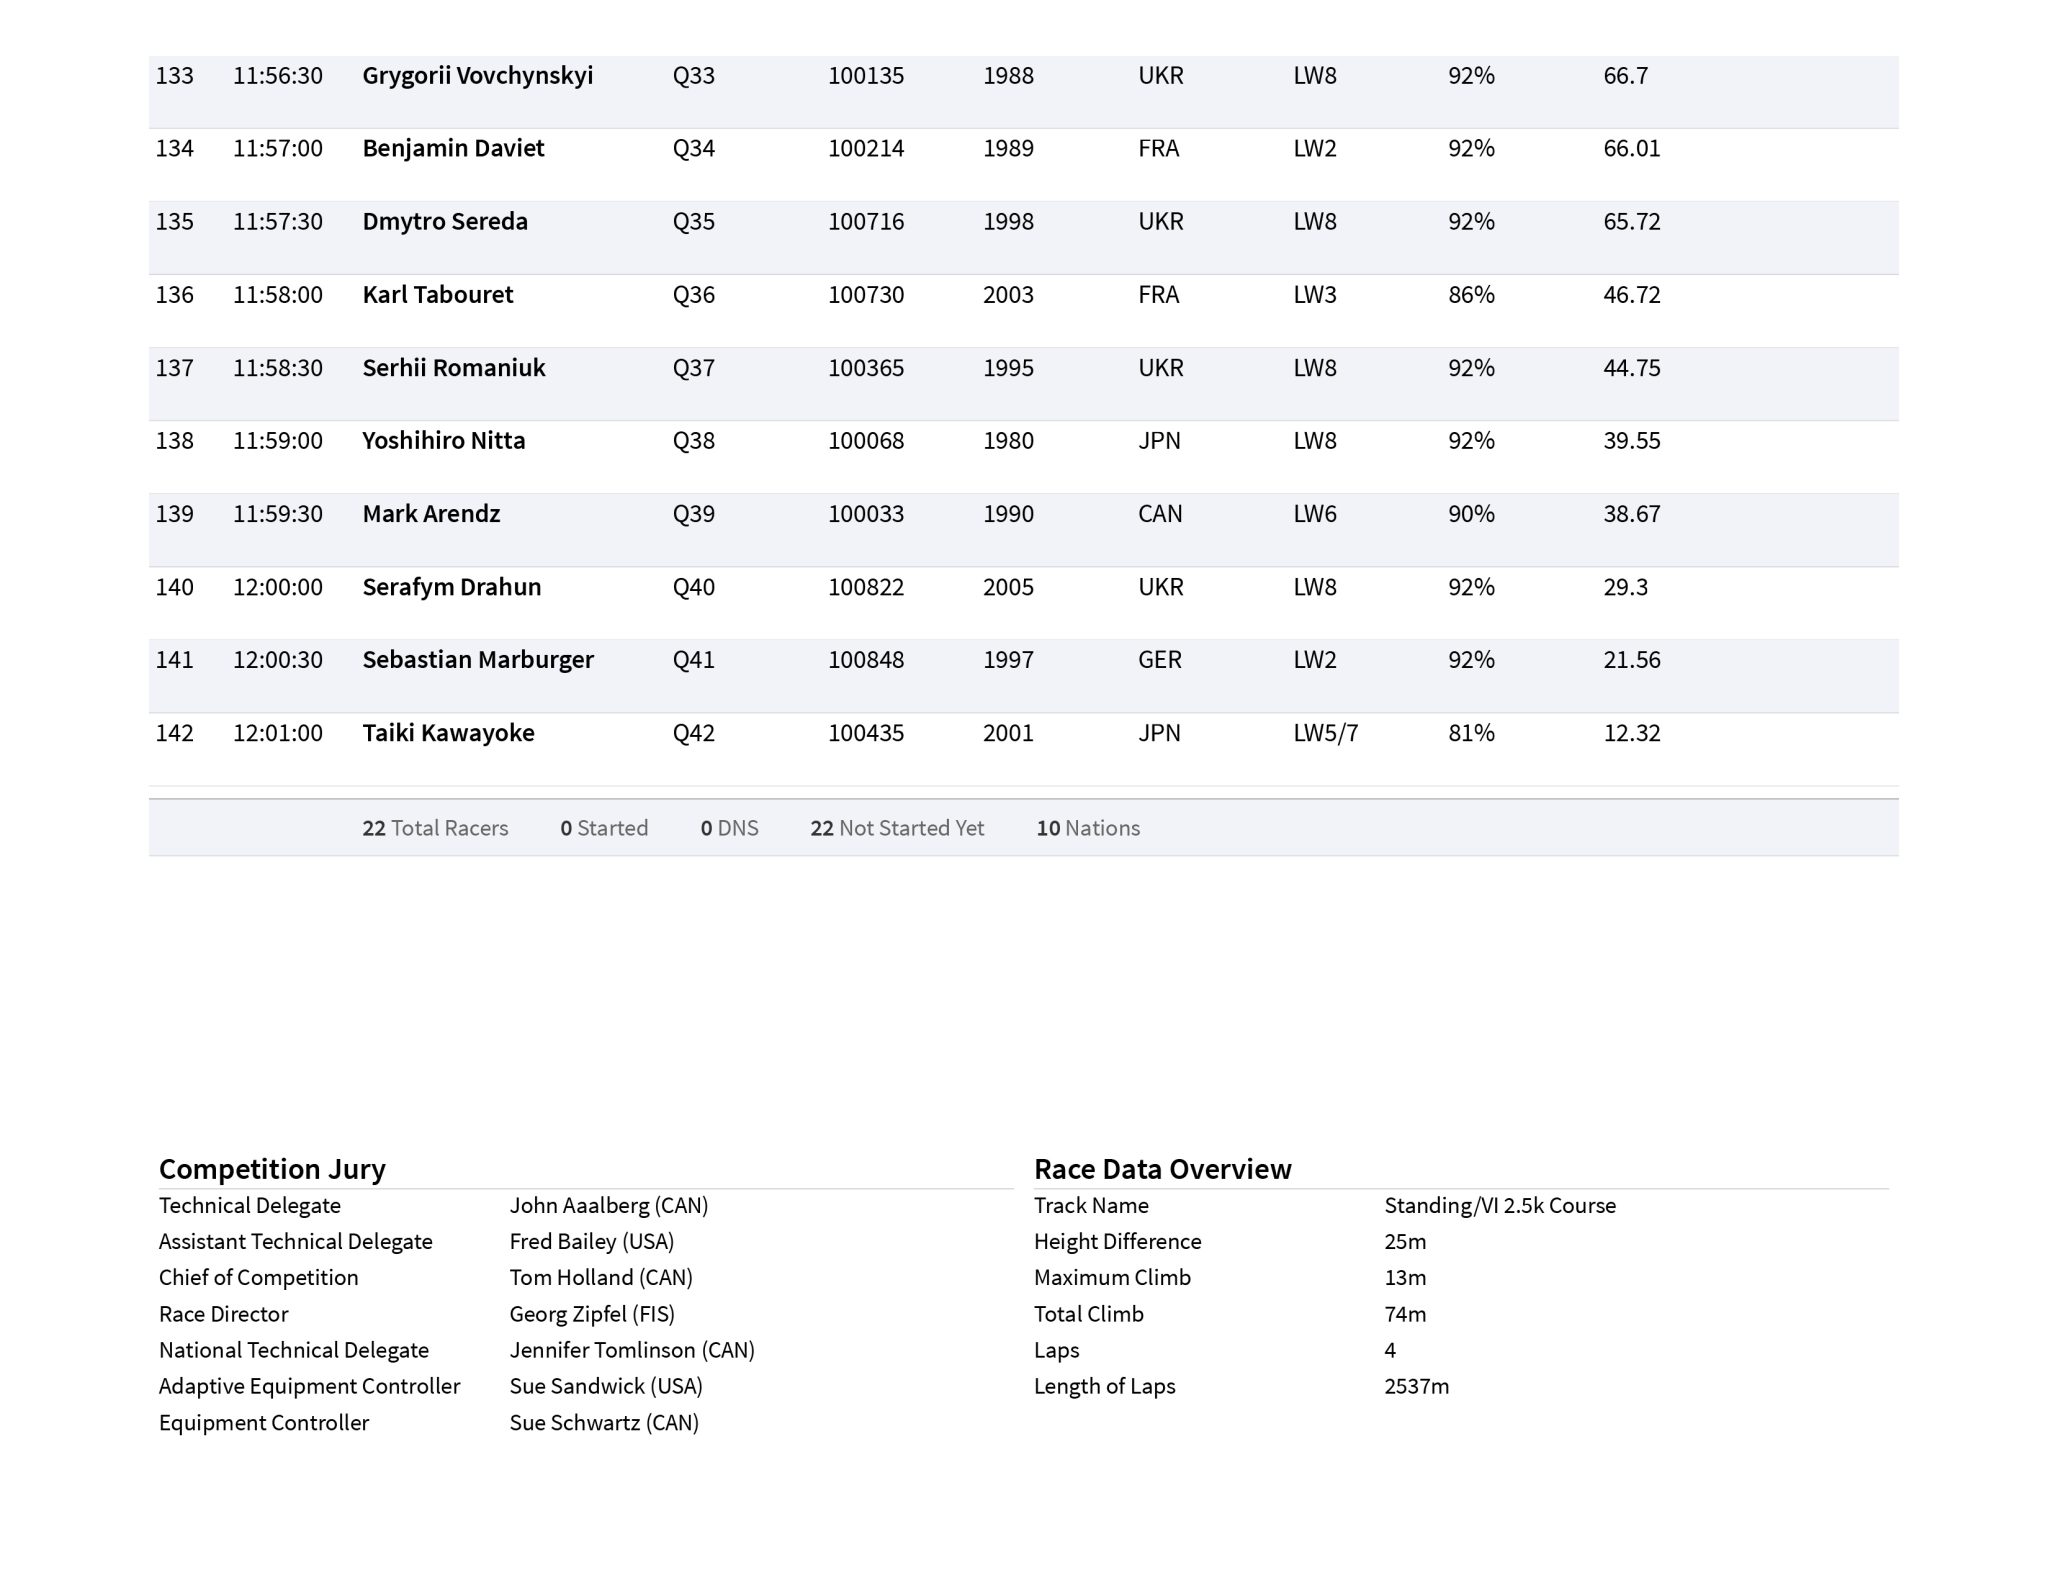The image size is (2048, 1583).
Task: Select Taiki Kawayoke in list
Action: coord(448,733)
